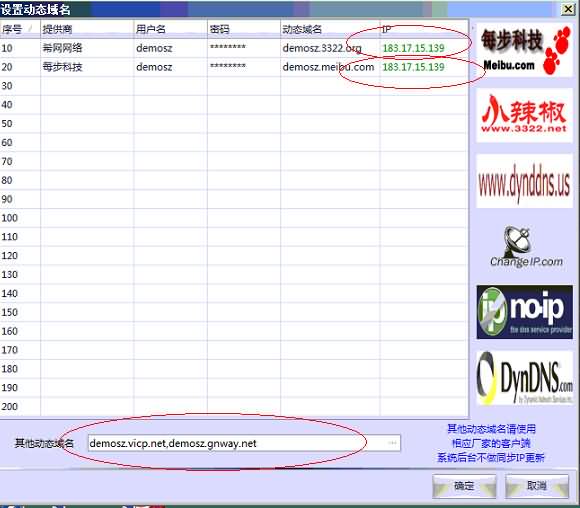Click the 系统后台不做同步IP更新 note text
580x508 pixels.
click(491, 458)
